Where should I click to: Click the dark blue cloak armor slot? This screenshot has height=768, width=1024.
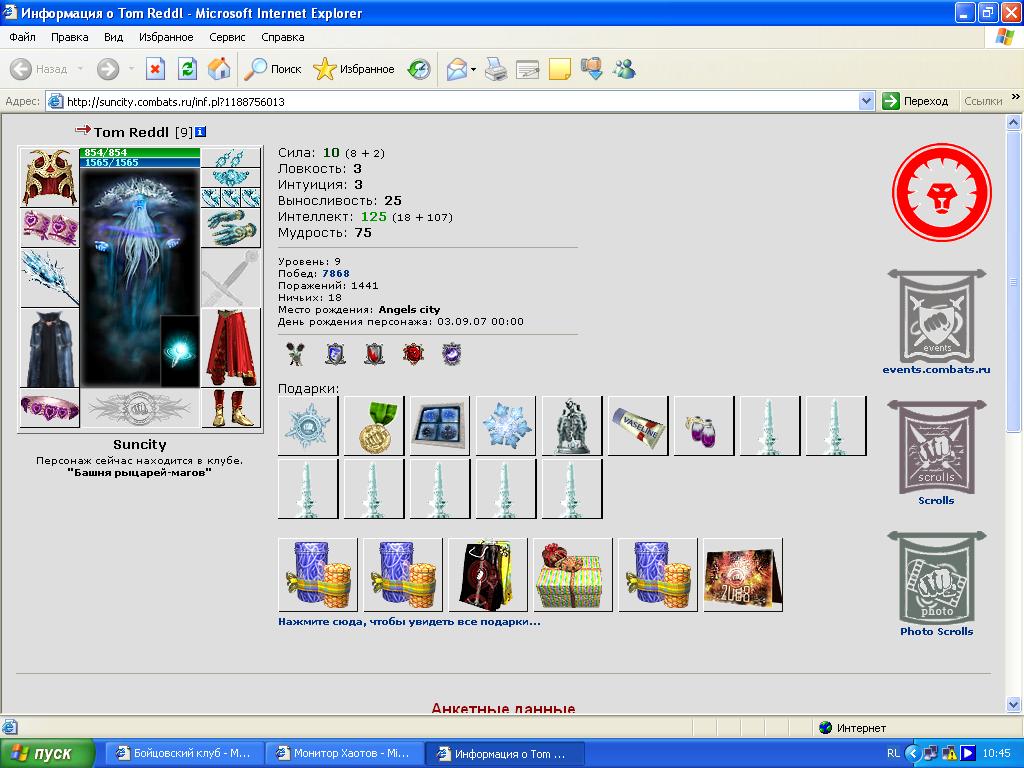[x=49, y=348]
